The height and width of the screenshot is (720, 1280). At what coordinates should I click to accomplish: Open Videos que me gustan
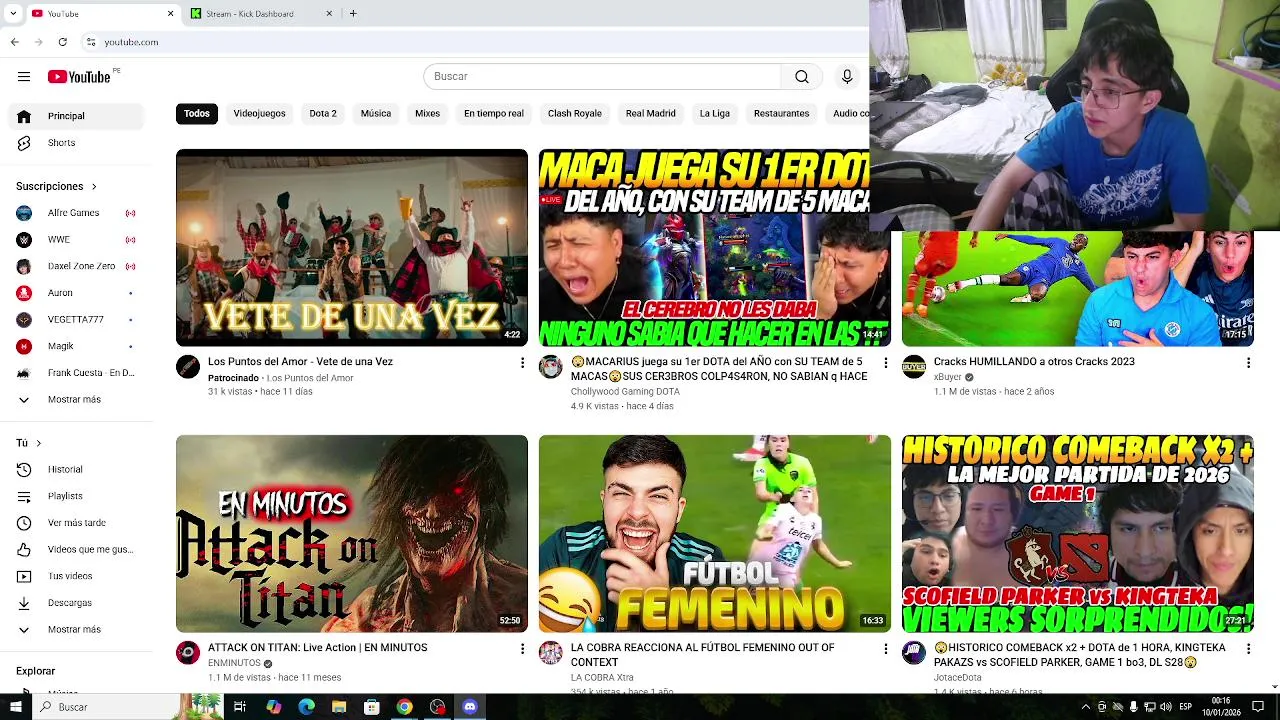(76, 550)
